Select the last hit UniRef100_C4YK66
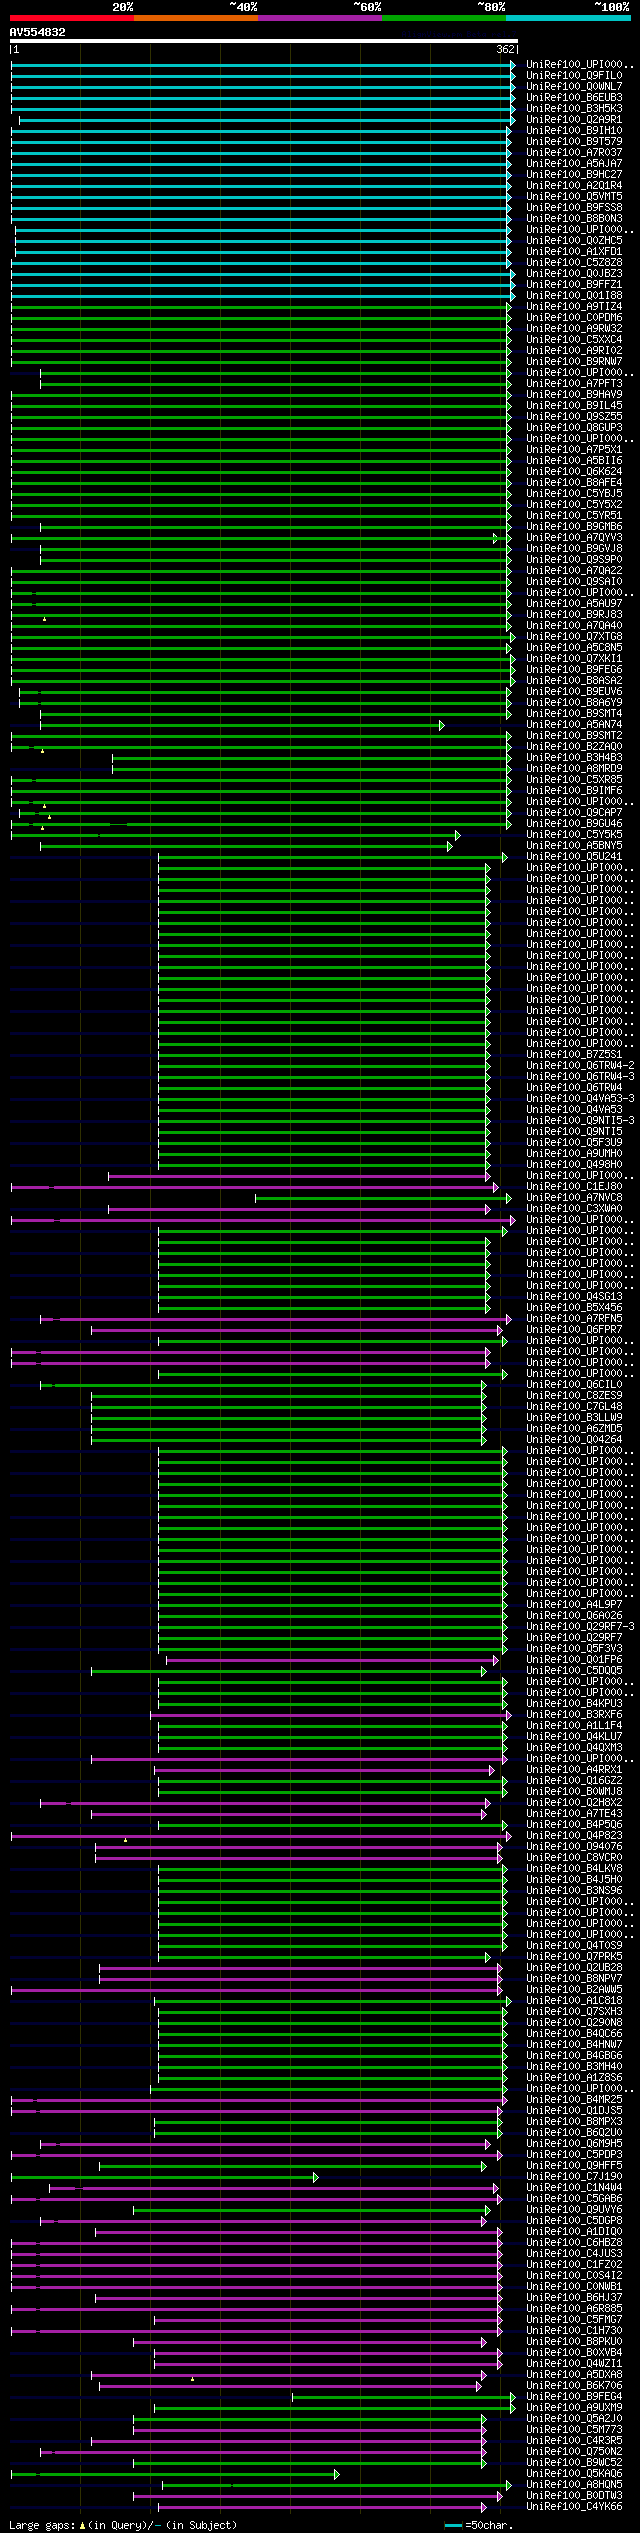The image size is (640, 2533). pos(574,2506)
